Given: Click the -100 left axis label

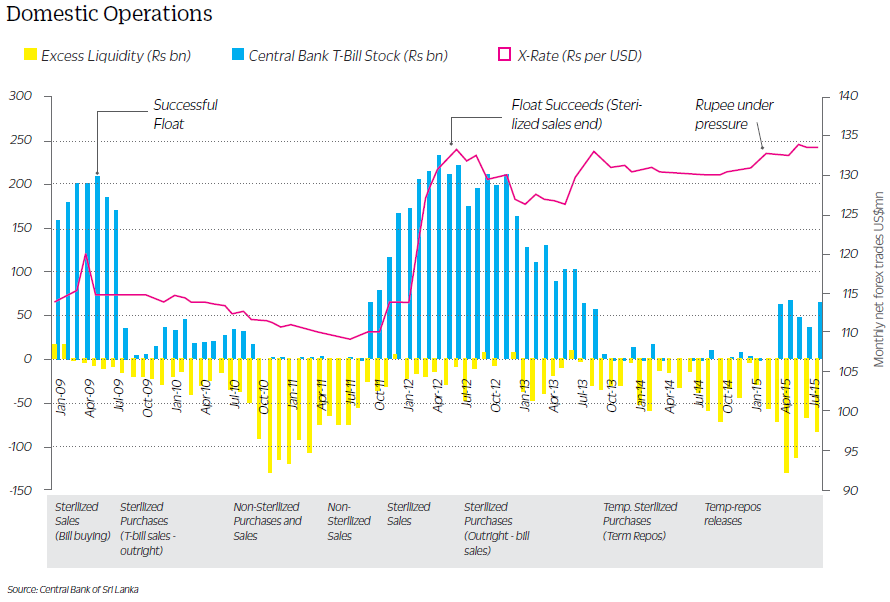Looking at the screenshot, I should coord(20,447).
